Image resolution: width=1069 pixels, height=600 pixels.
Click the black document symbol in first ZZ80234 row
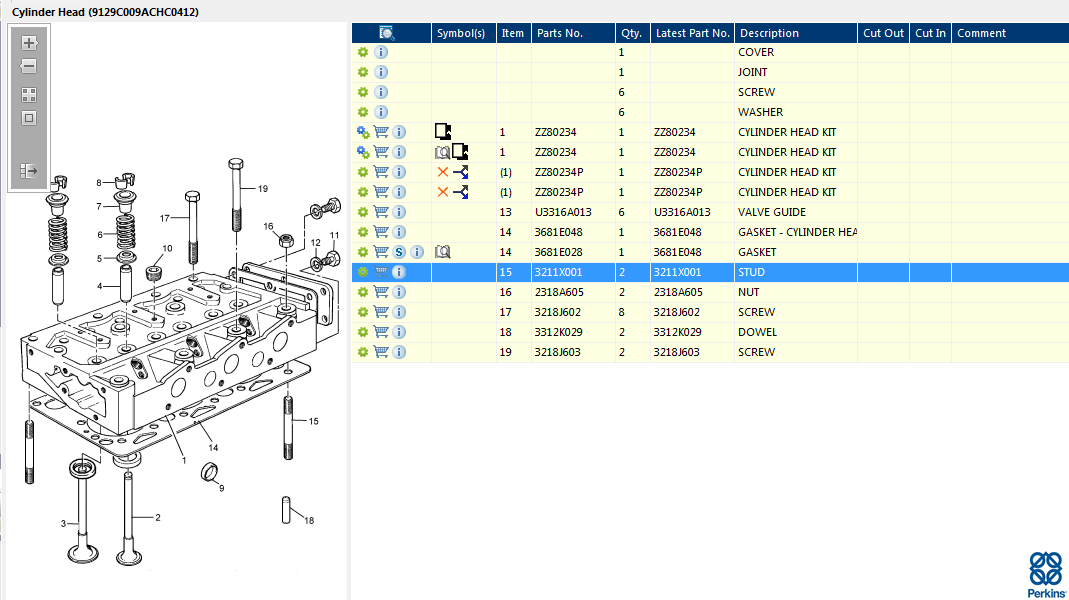[443, 132]
